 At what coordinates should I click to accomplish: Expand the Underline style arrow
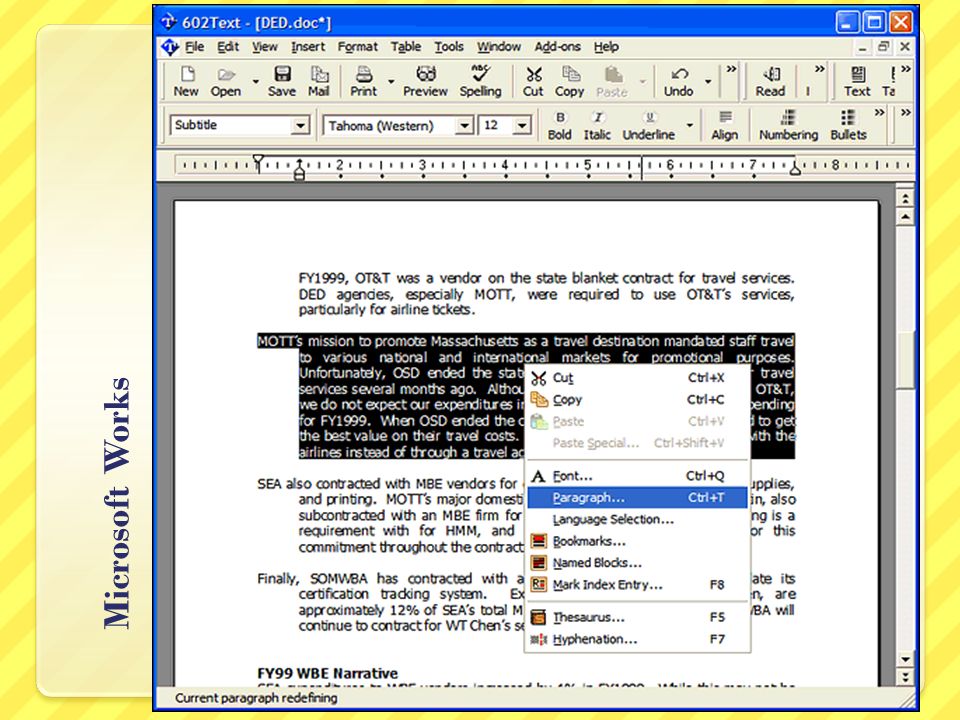point(690,126)
